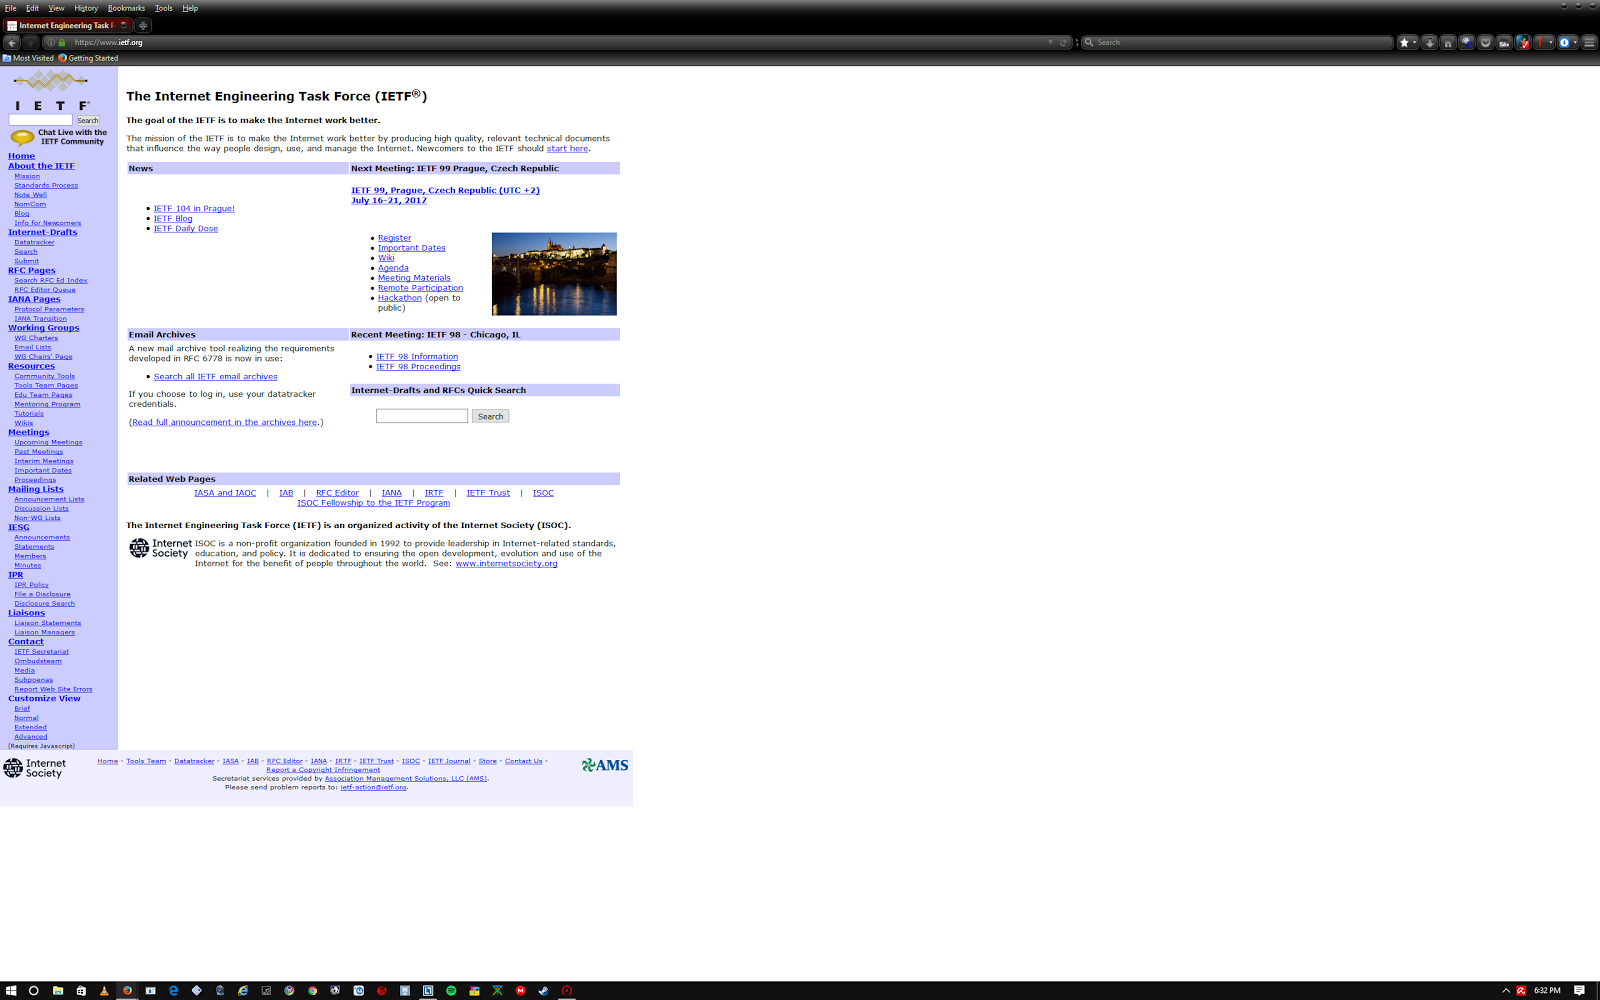The height and width of the screenshot is (1000, 1600).
Task: Open the Pocket toolbar icon
Action: 1486,42
